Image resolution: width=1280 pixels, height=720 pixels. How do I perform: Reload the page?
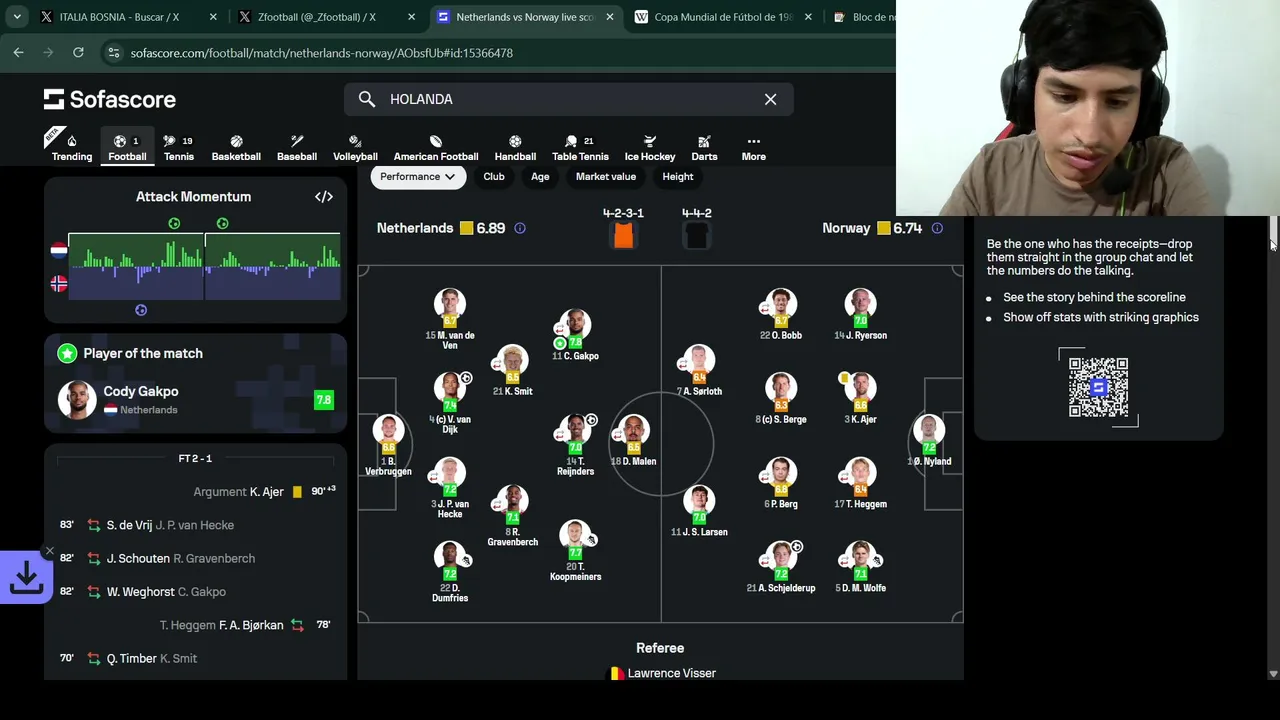pyautogui.click(x=78, y=52)
